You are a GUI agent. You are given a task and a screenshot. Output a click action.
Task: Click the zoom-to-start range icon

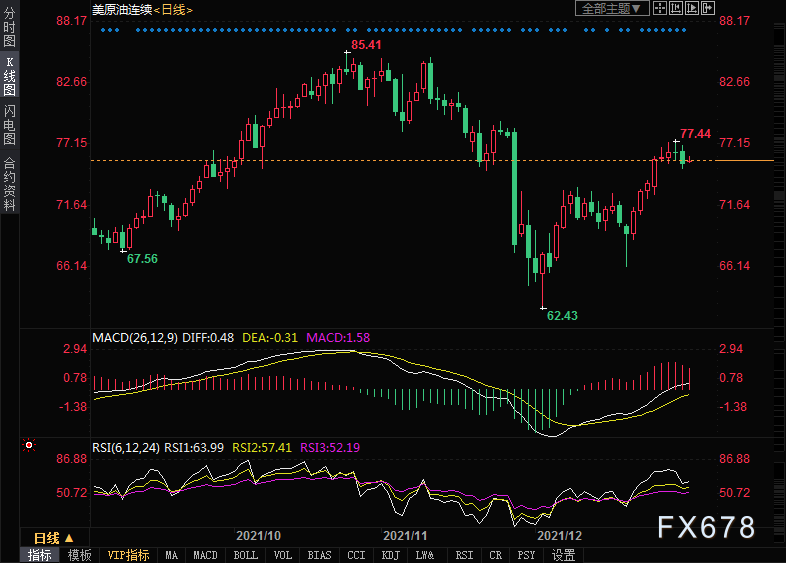pyautogui.click(x=676, y=8)
